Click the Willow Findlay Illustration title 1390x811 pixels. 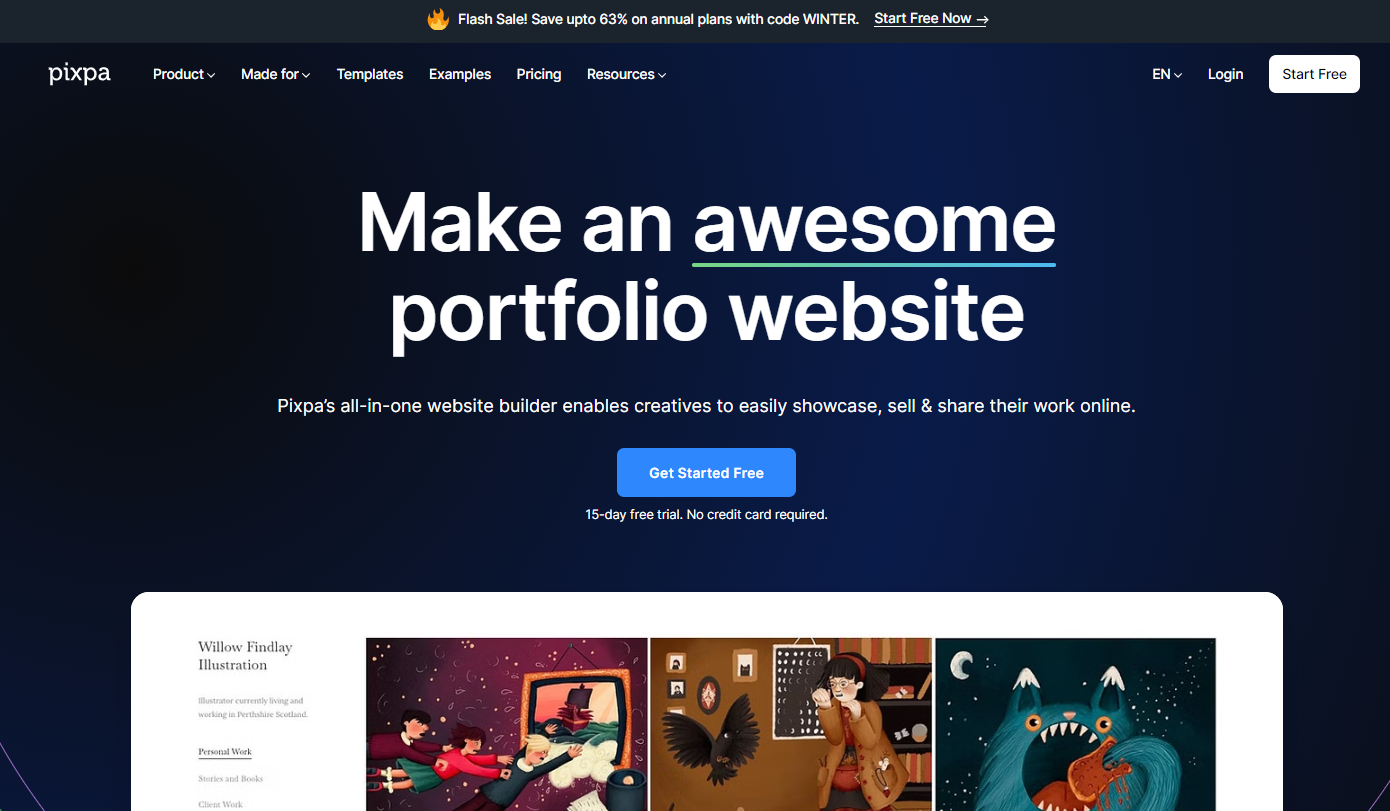(245, 656)
